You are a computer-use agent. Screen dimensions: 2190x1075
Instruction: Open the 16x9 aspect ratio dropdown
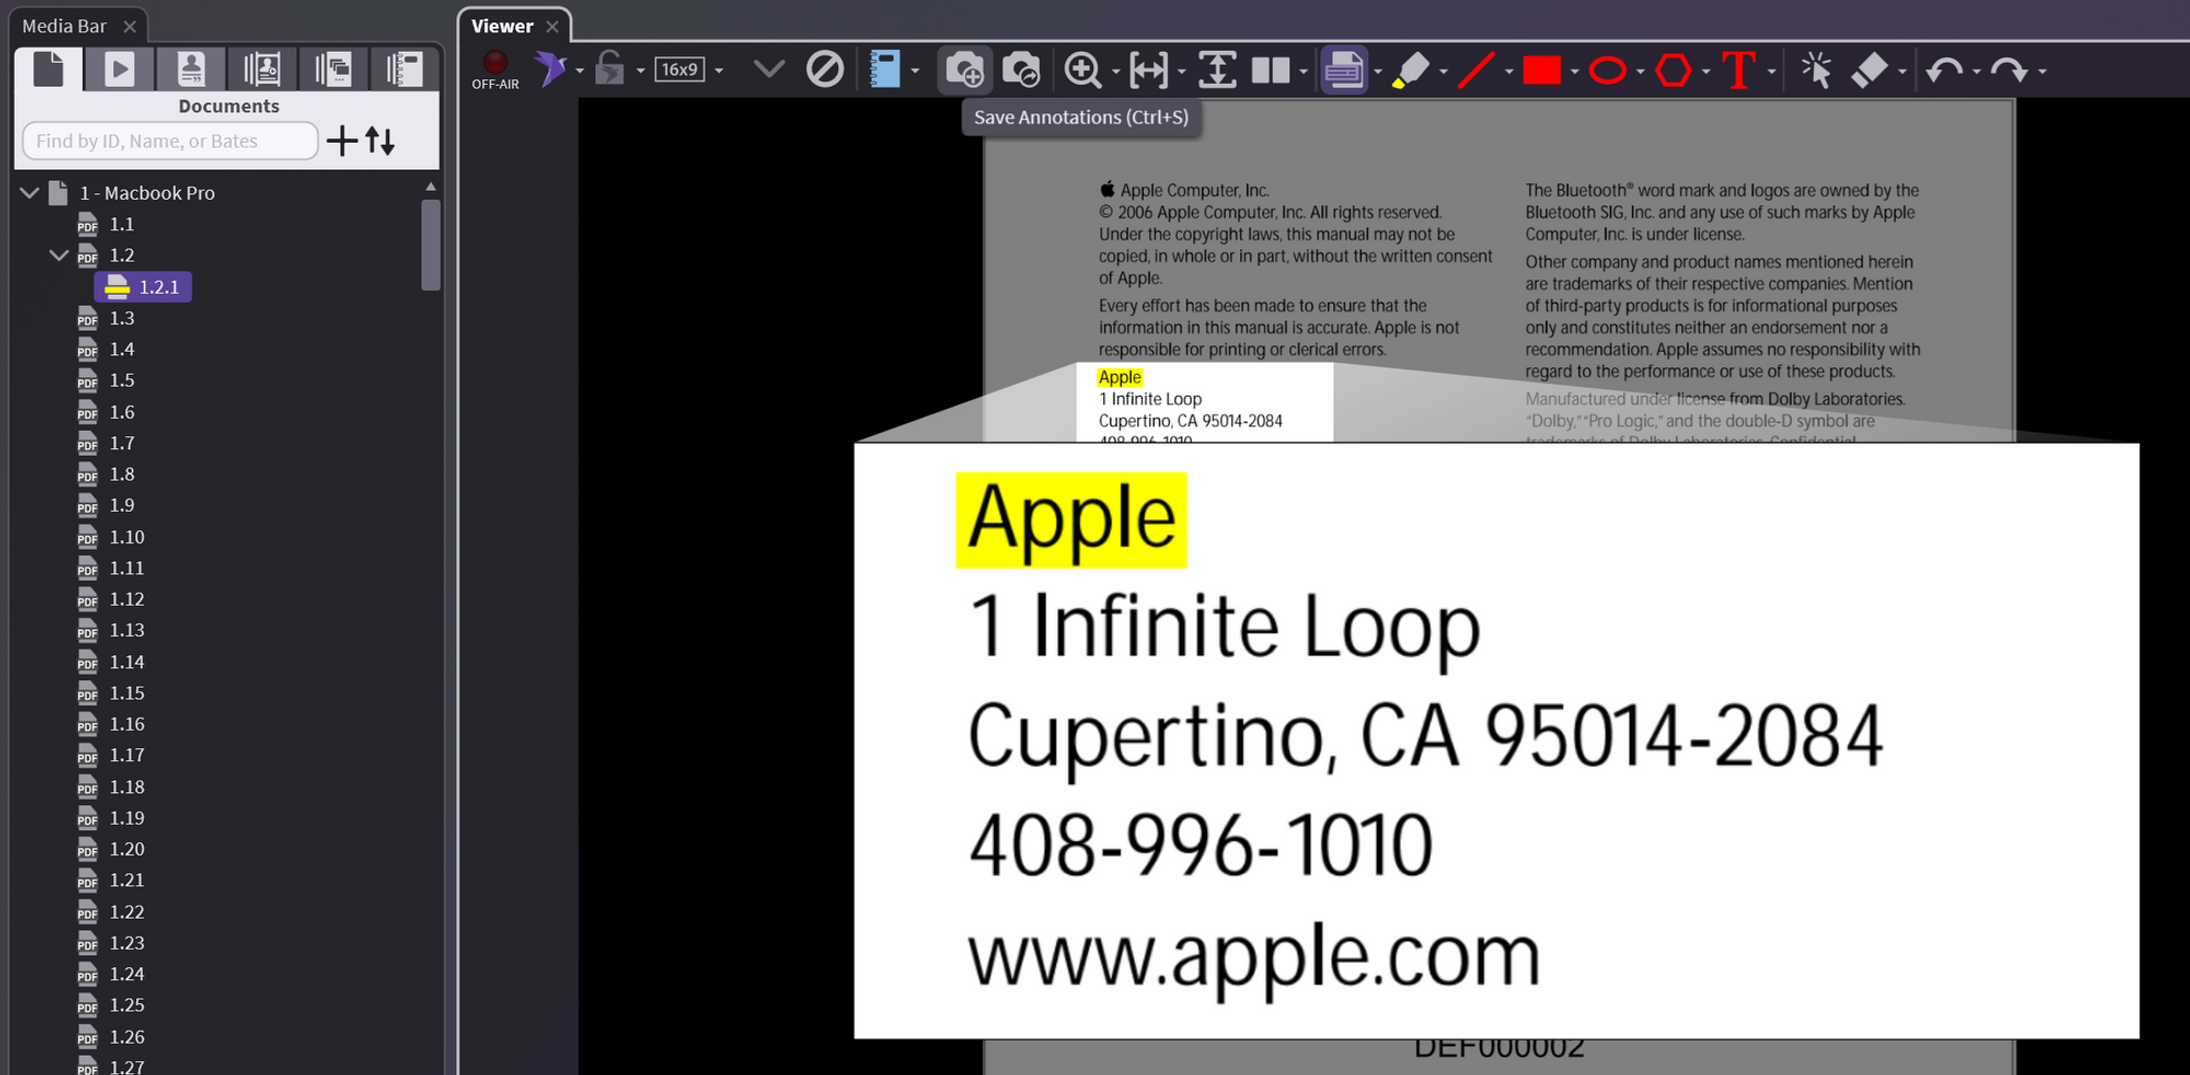[x=719, y=71]
